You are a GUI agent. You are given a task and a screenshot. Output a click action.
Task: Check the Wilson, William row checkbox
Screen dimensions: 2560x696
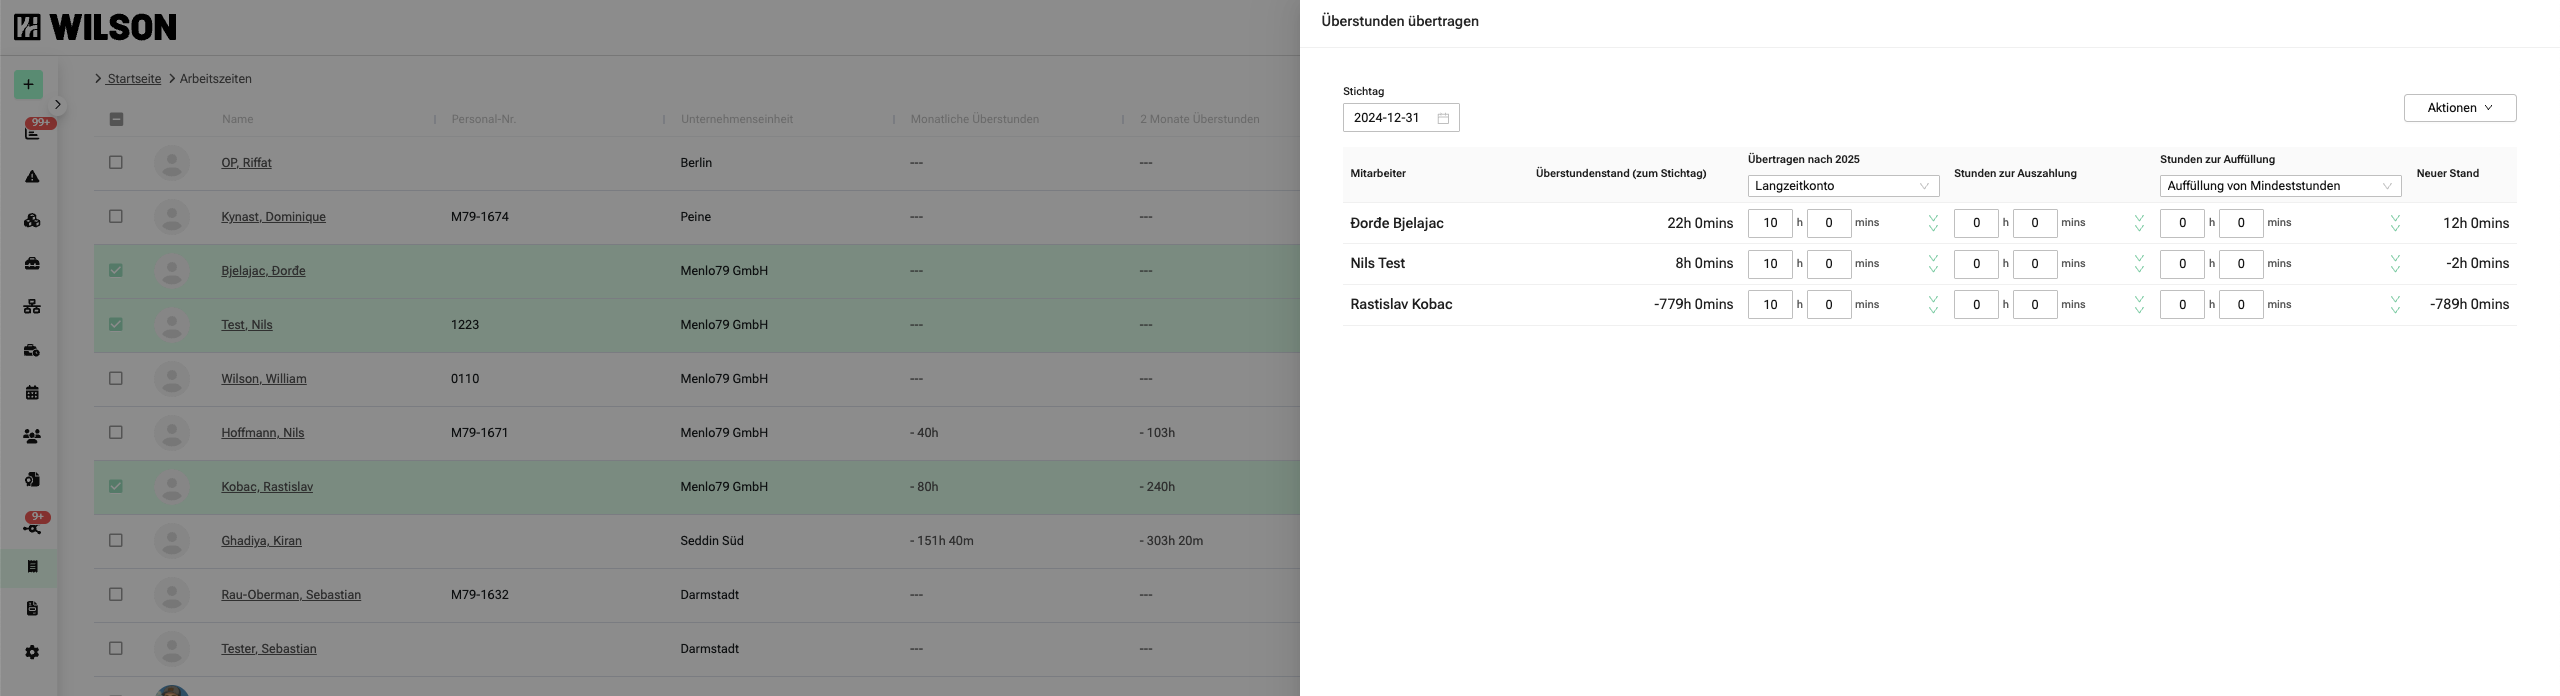[x=116, y=378]
